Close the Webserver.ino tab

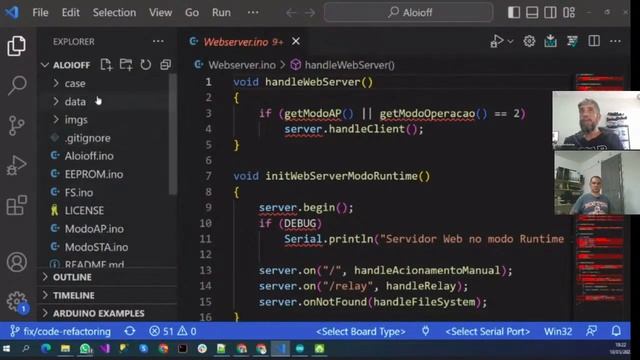pos(296,41)
